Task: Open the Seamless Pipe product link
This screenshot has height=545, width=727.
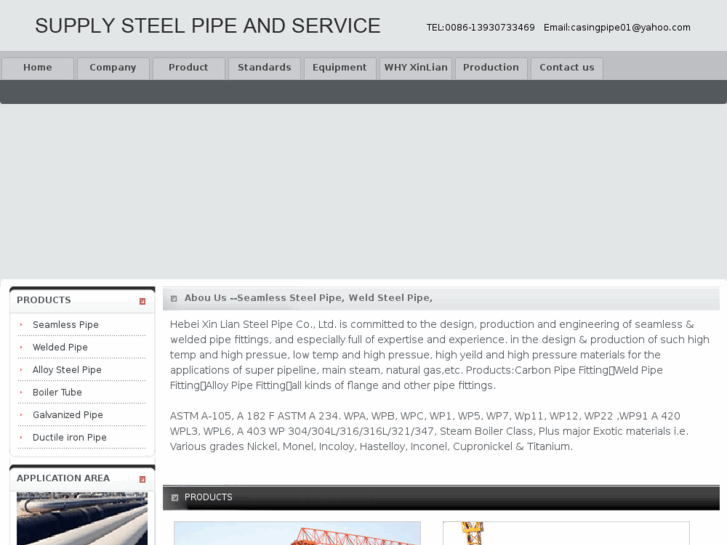Action: click(x=65, y=325)
